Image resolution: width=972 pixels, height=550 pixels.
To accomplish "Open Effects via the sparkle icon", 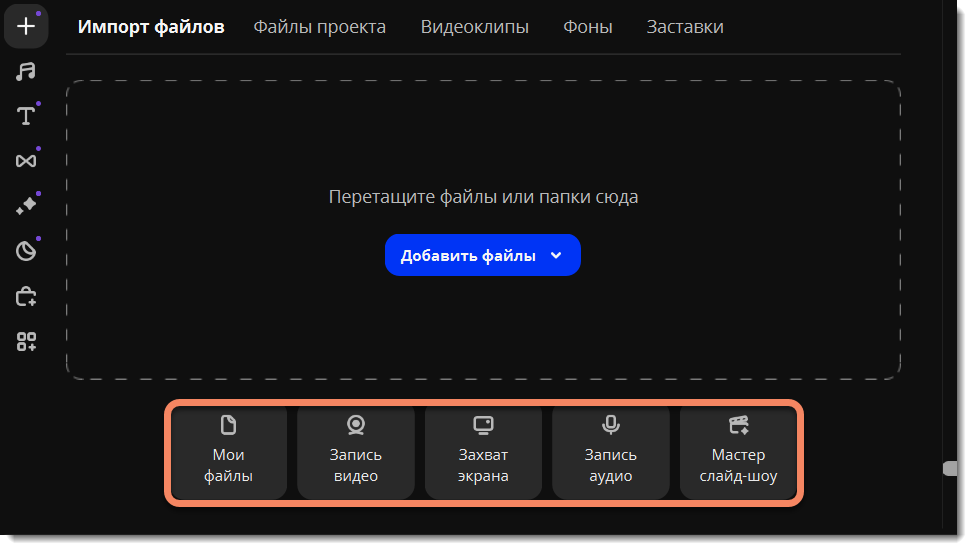I will click(x=26, y=205).
